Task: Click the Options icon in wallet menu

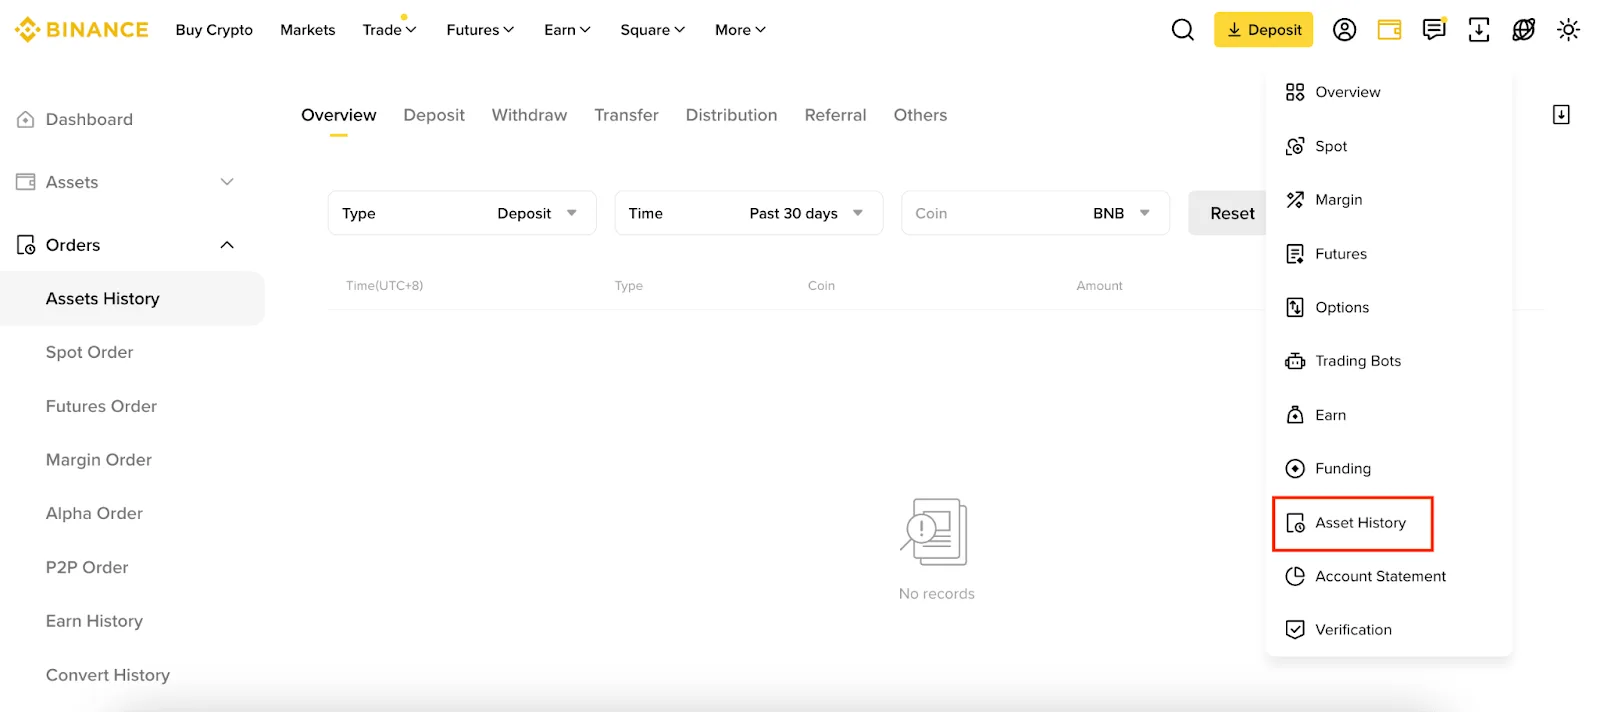Action: pos(1295,307)
